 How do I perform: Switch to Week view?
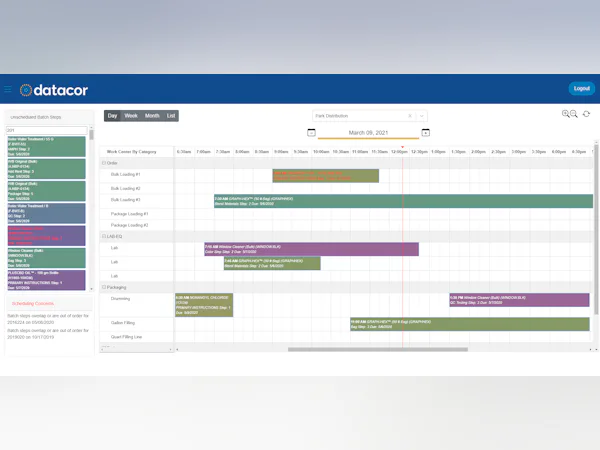[131, 116]
